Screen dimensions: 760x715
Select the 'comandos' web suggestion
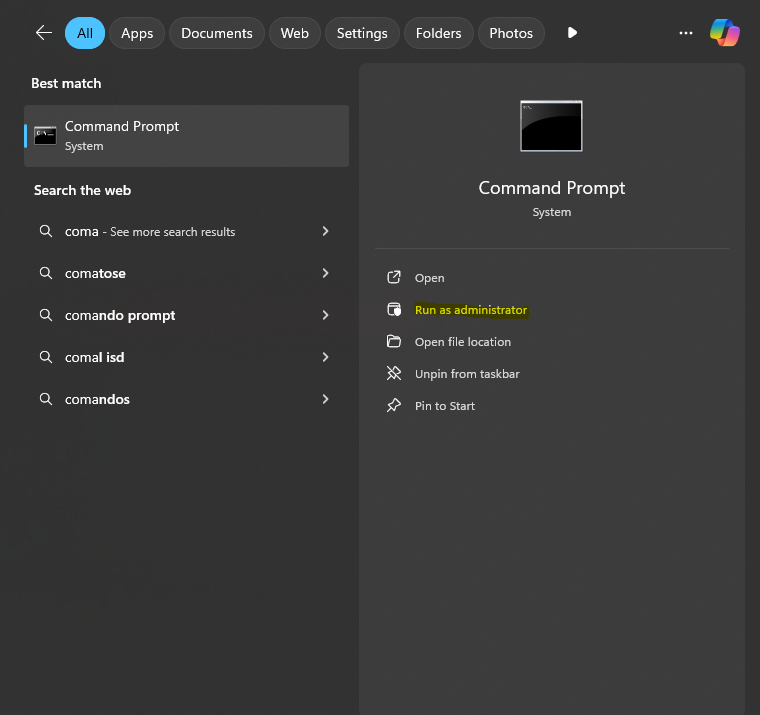pyautogui.click(x=187, y=399)
